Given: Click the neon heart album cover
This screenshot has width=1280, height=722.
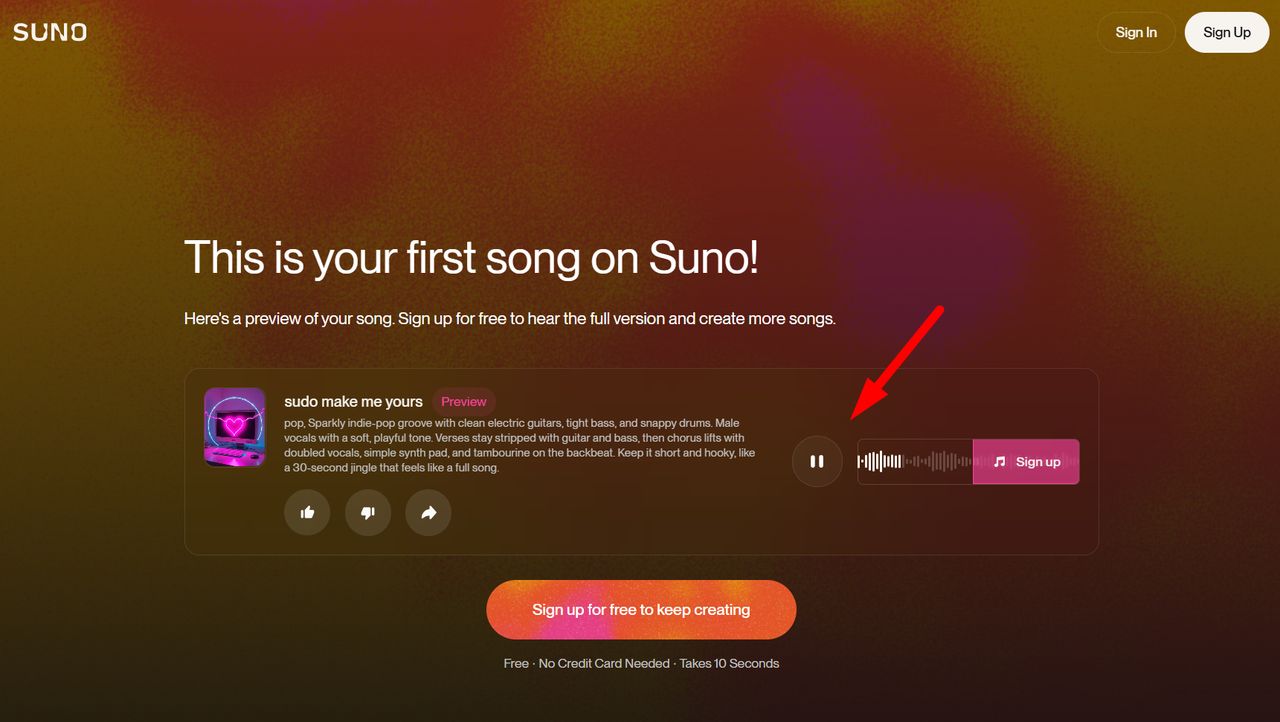Looking at the screenshot, I should tap(234, 427).
